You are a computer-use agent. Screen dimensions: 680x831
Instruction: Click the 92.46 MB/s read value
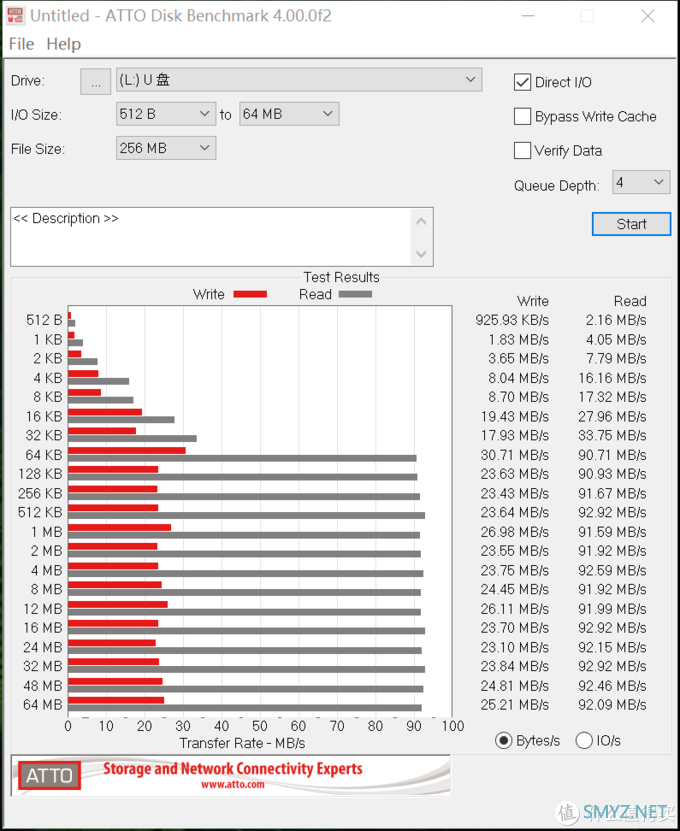click(612, 686)
